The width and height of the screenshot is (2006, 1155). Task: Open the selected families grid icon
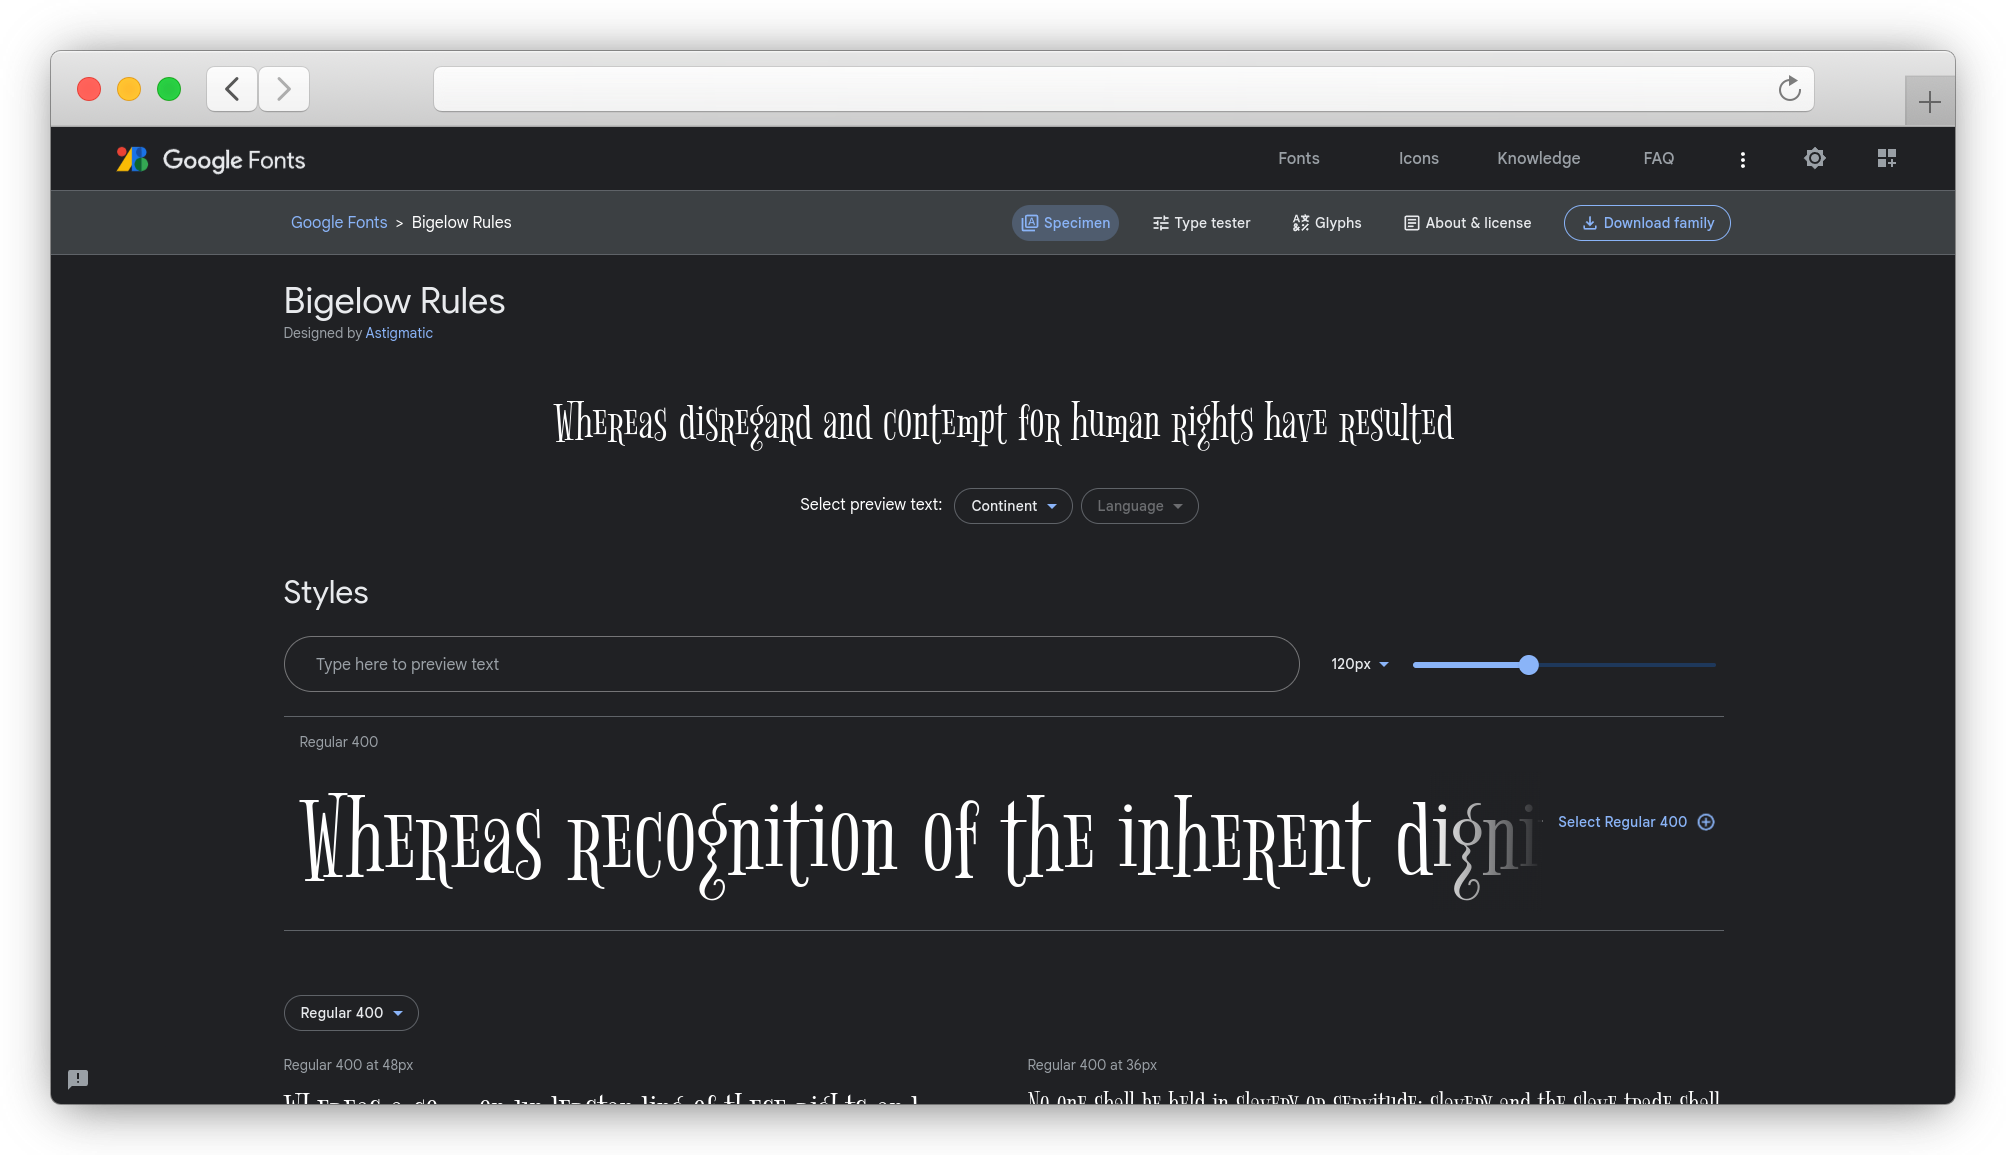[x=1886, y=158]
